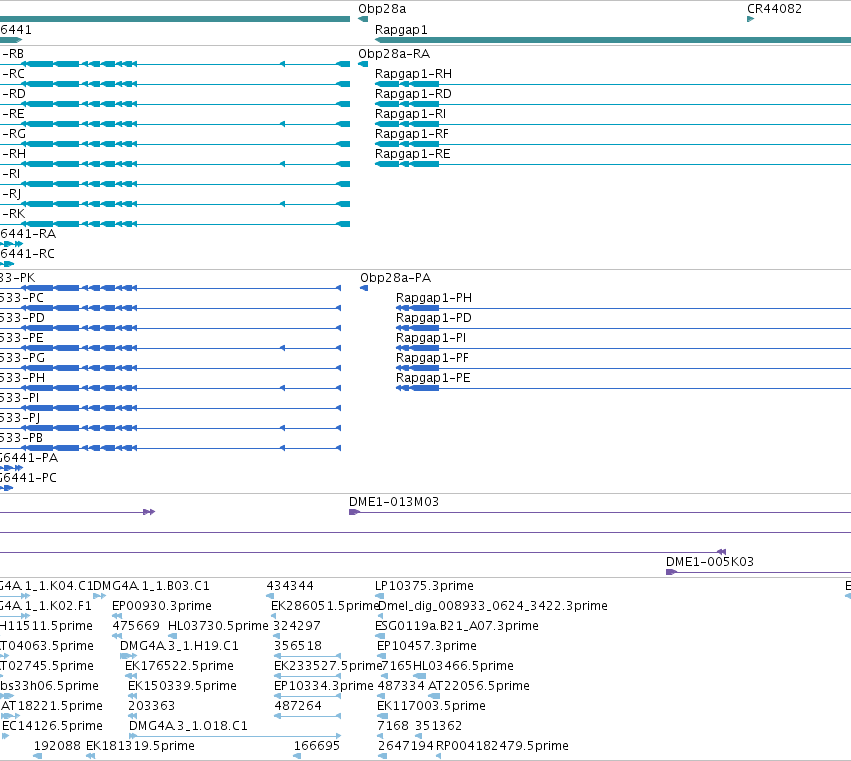Click transcript label Rapgap1-RI
This screenshot has height=761, width=851.
(x=410, y=114)
